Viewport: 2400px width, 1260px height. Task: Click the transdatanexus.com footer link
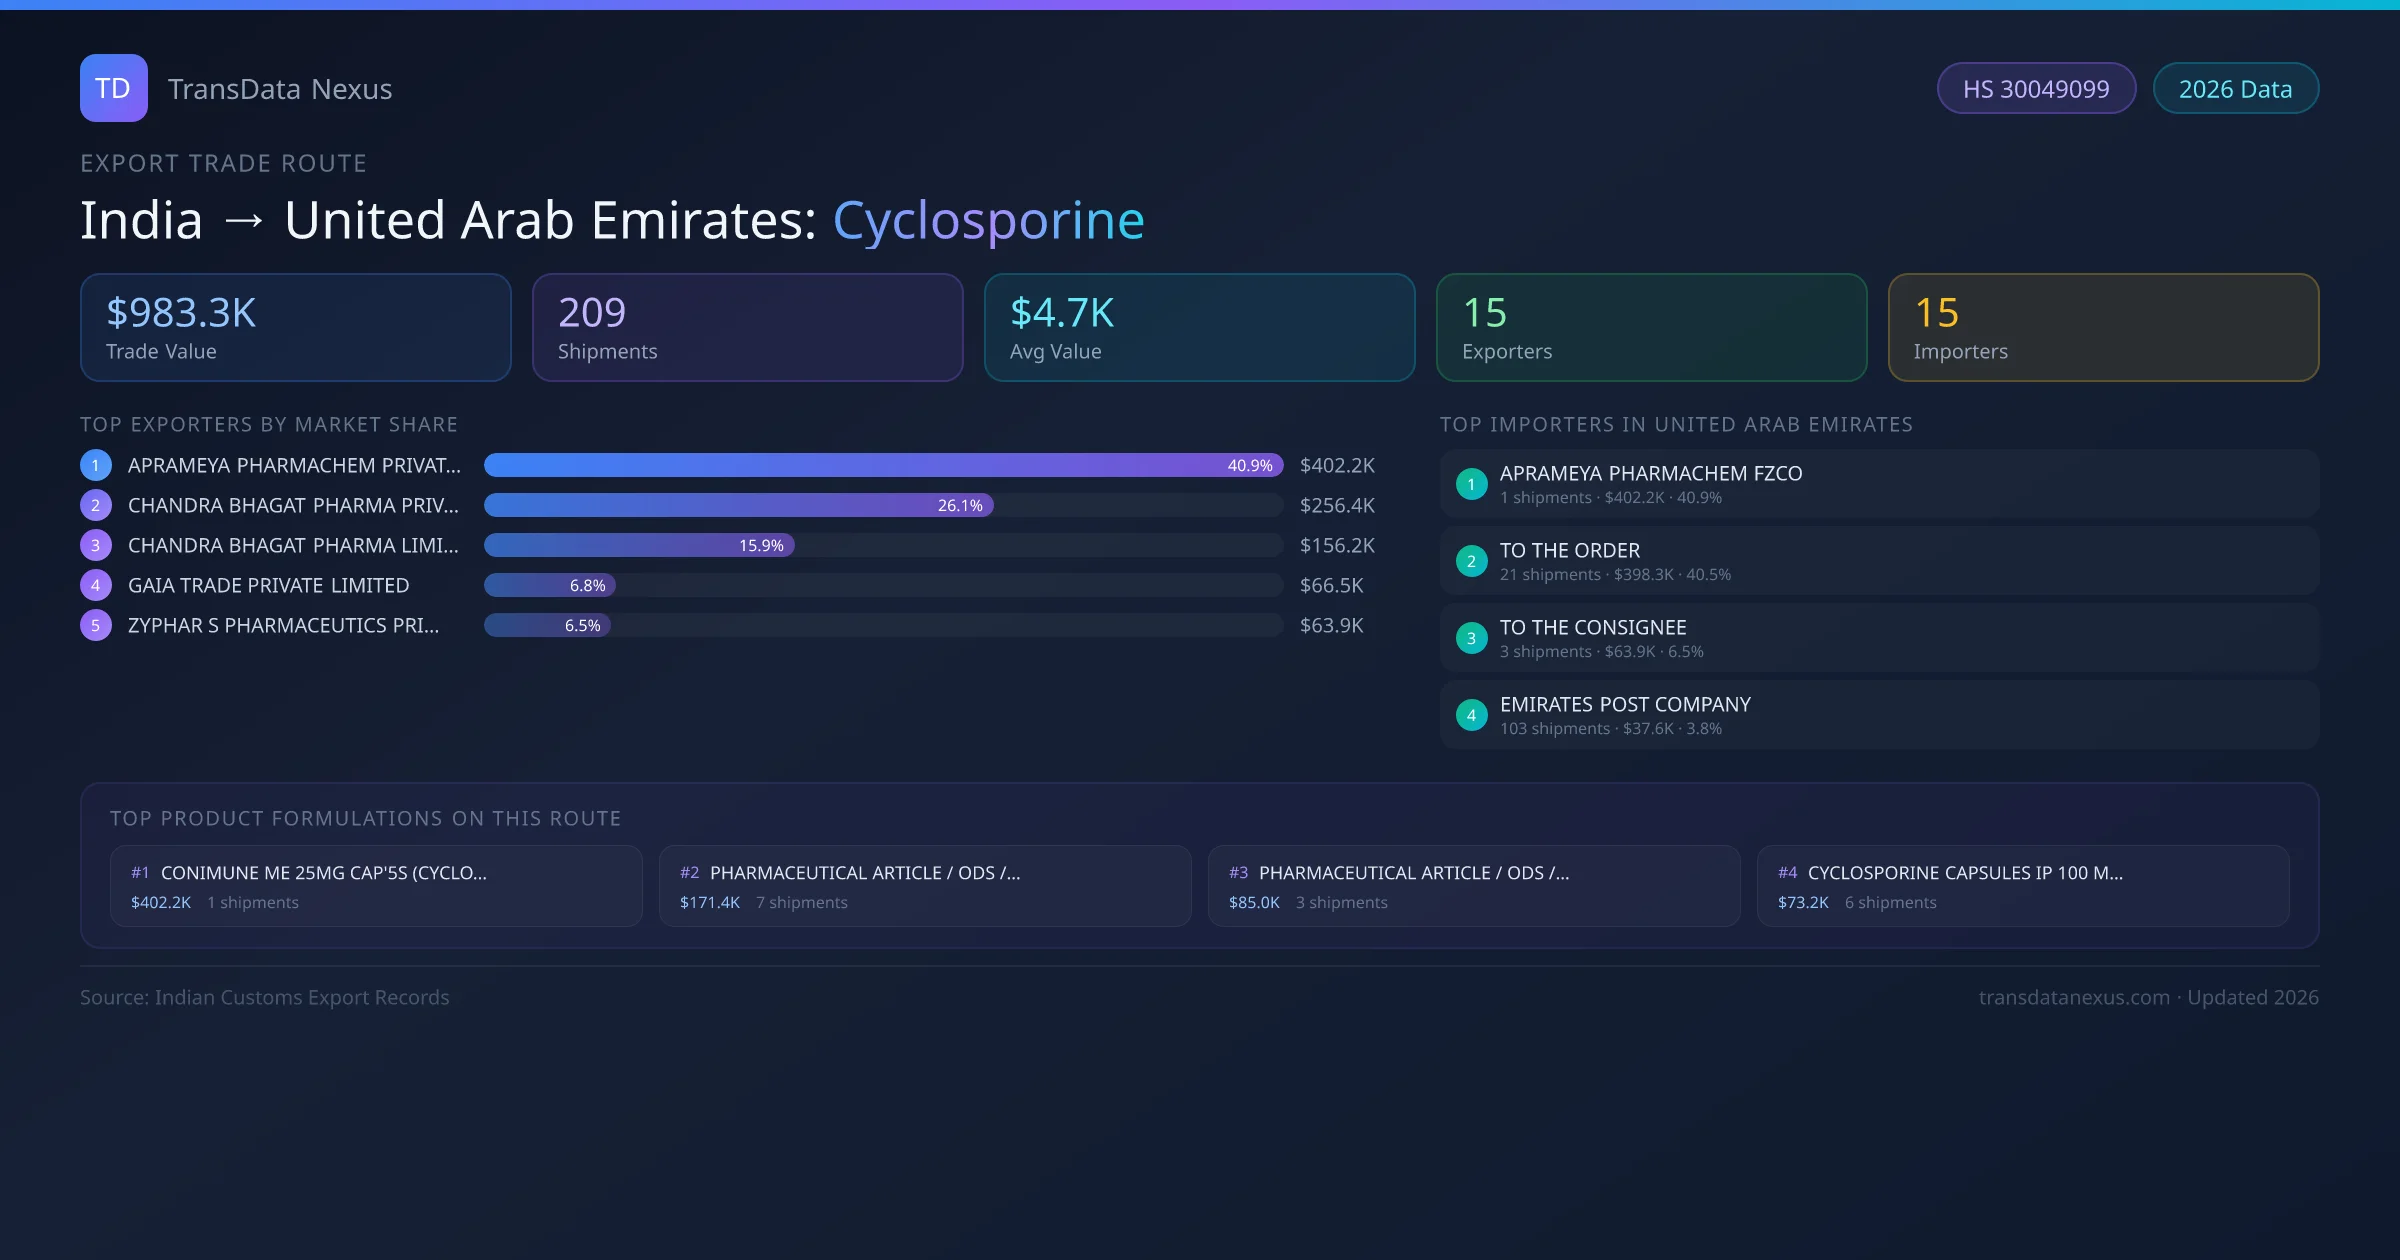pos(2073,997)
